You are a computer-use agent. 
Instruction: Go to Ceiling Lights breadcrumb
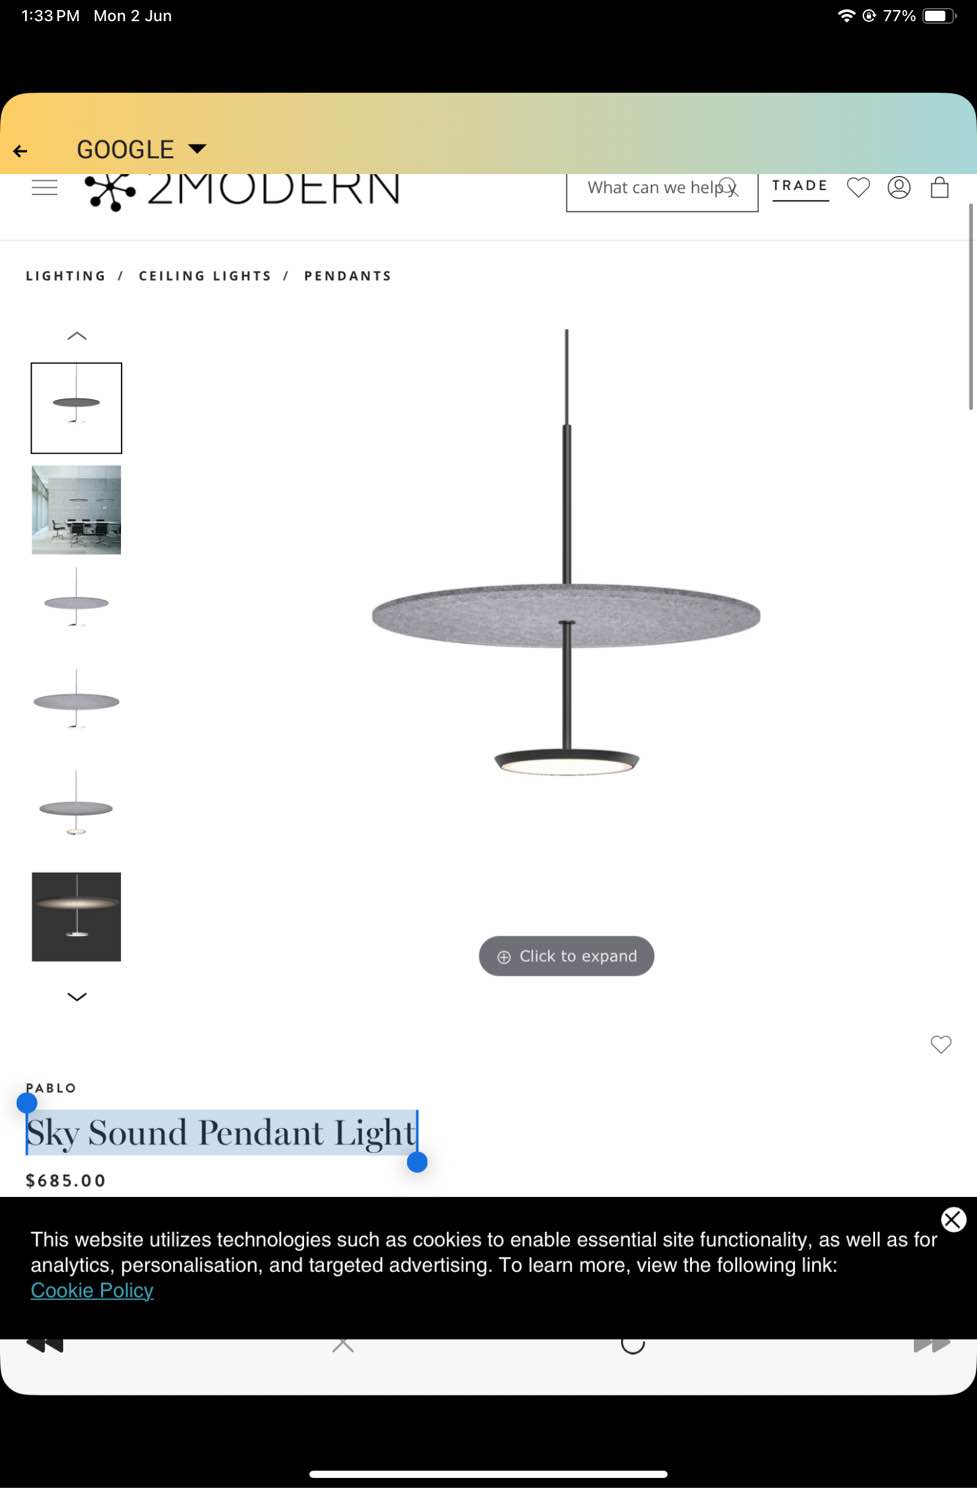(205, 276)
